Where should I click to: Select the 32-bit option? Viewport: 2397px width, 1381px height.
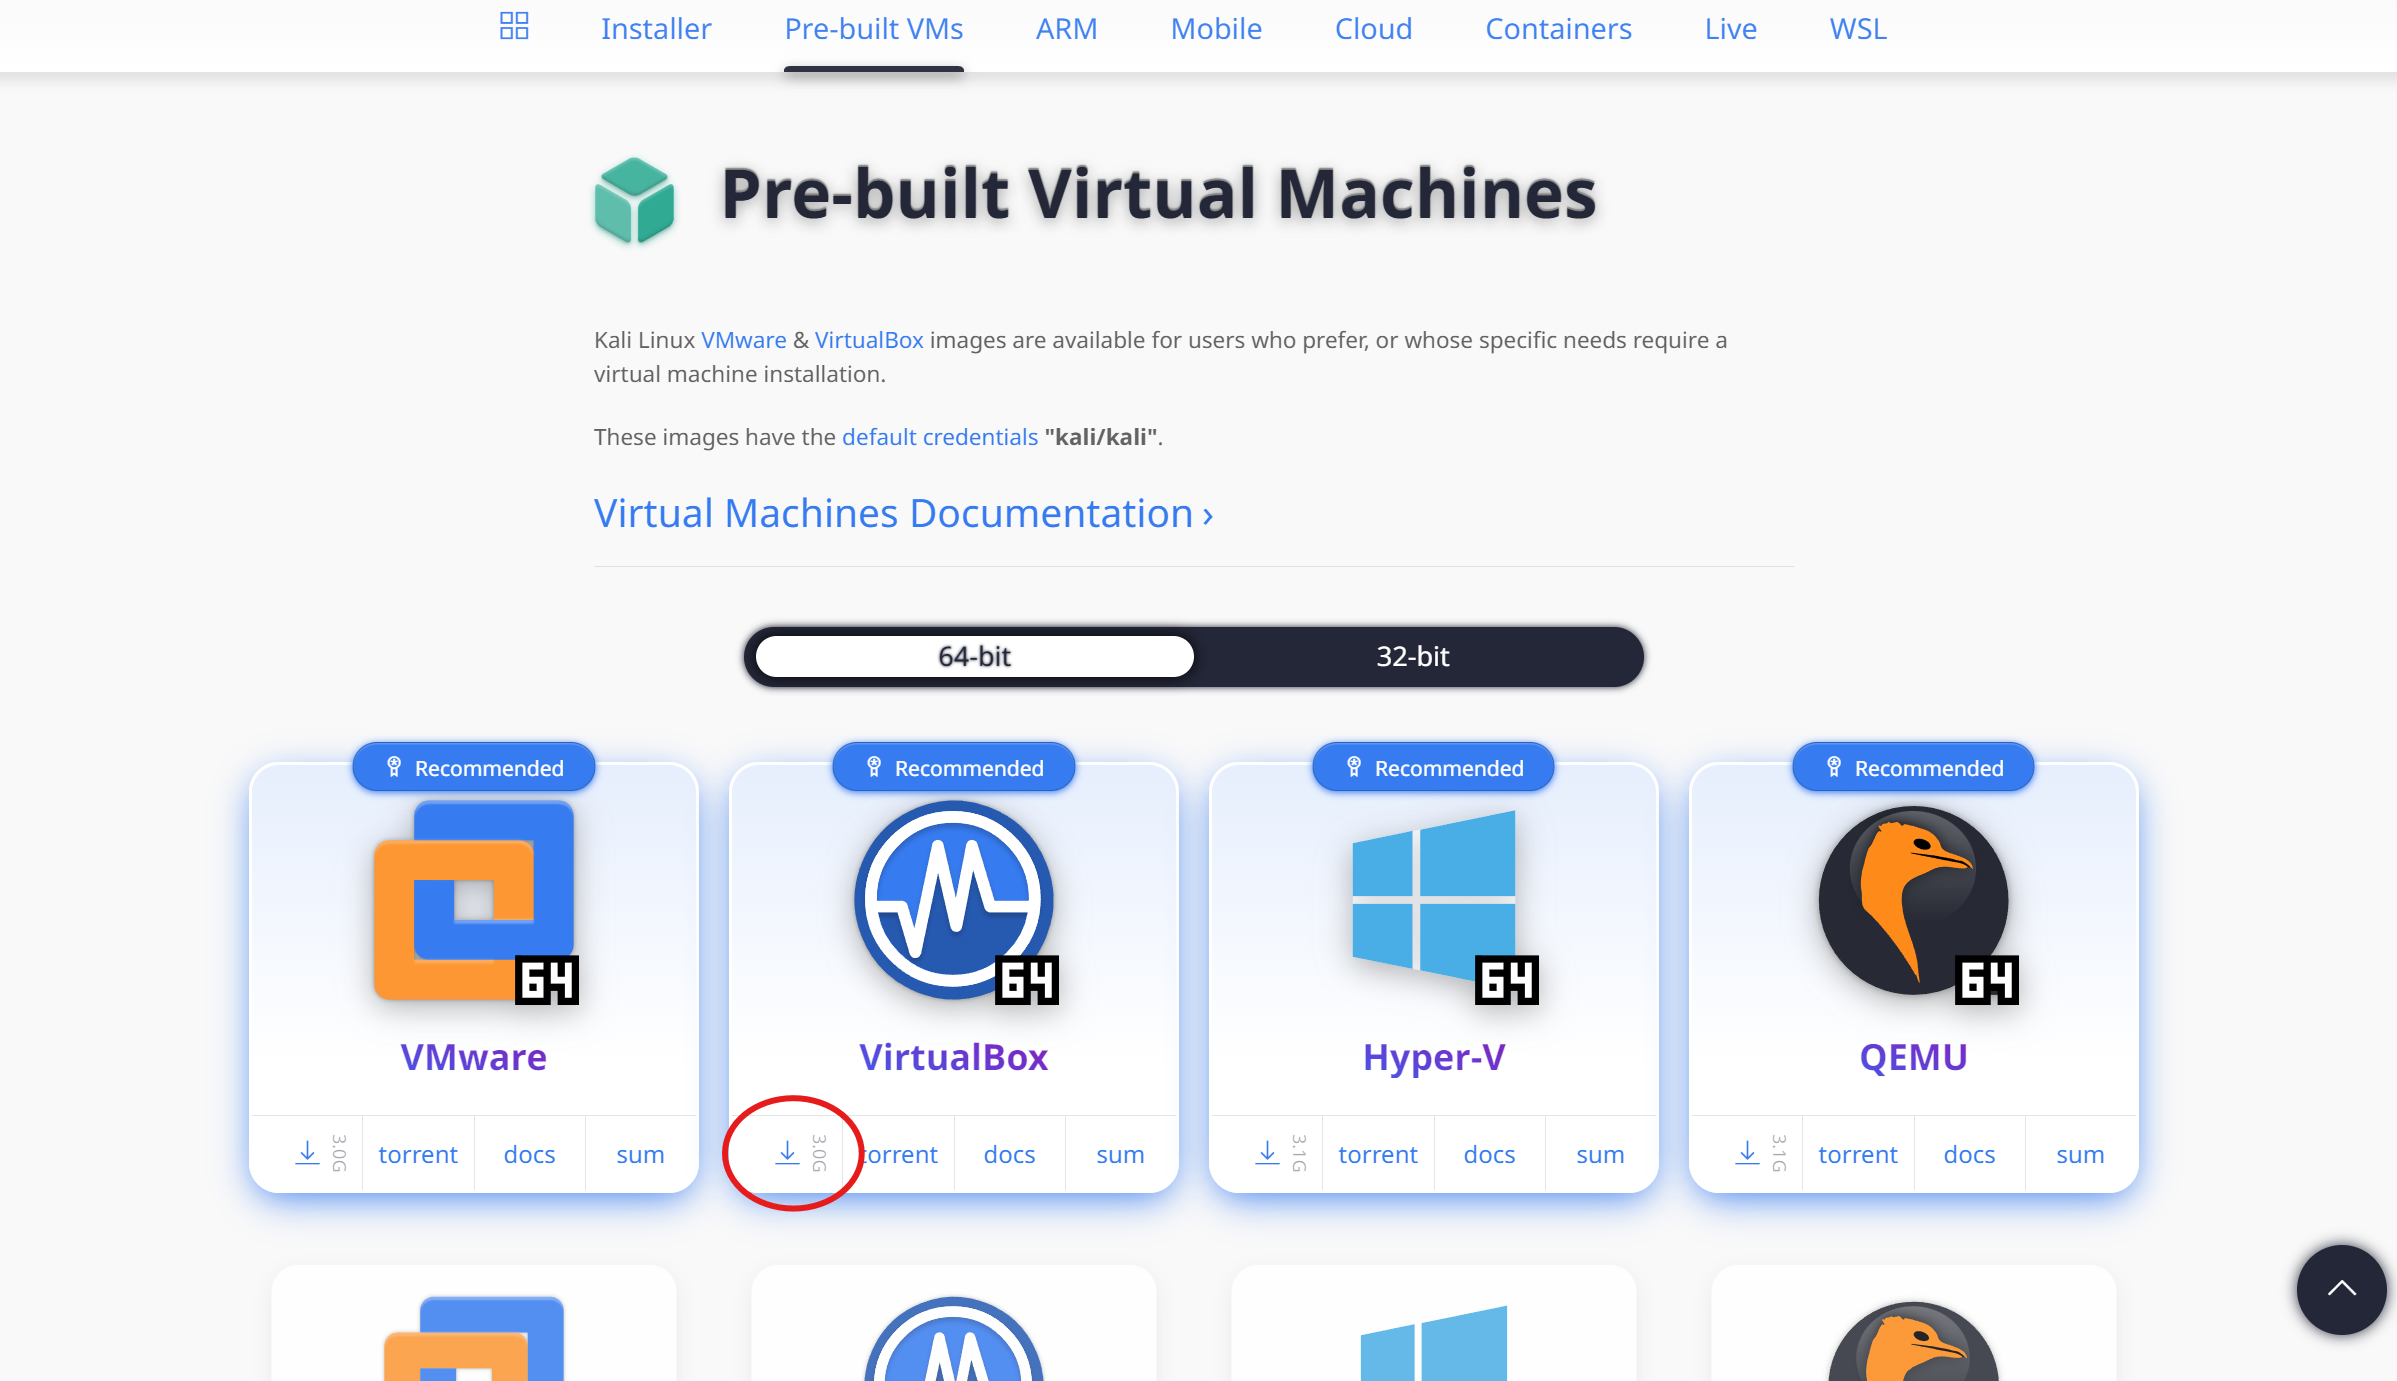coord(1413,656)
